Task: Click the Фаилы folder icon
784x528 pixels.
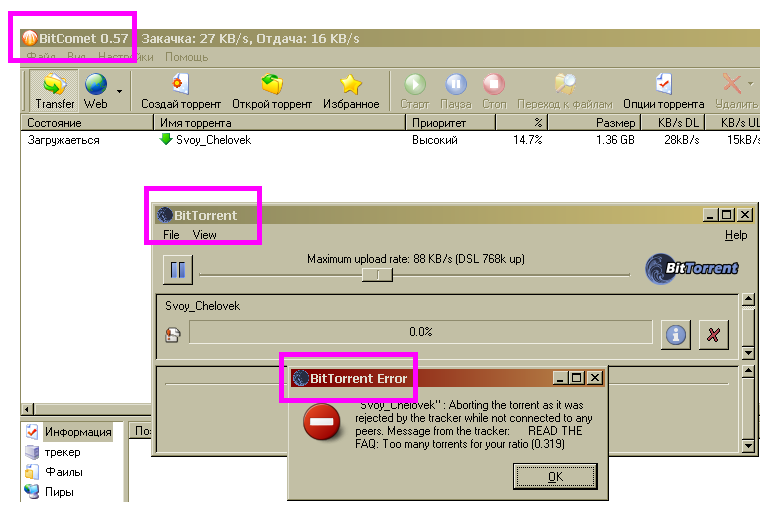Action: click(32, 472)
